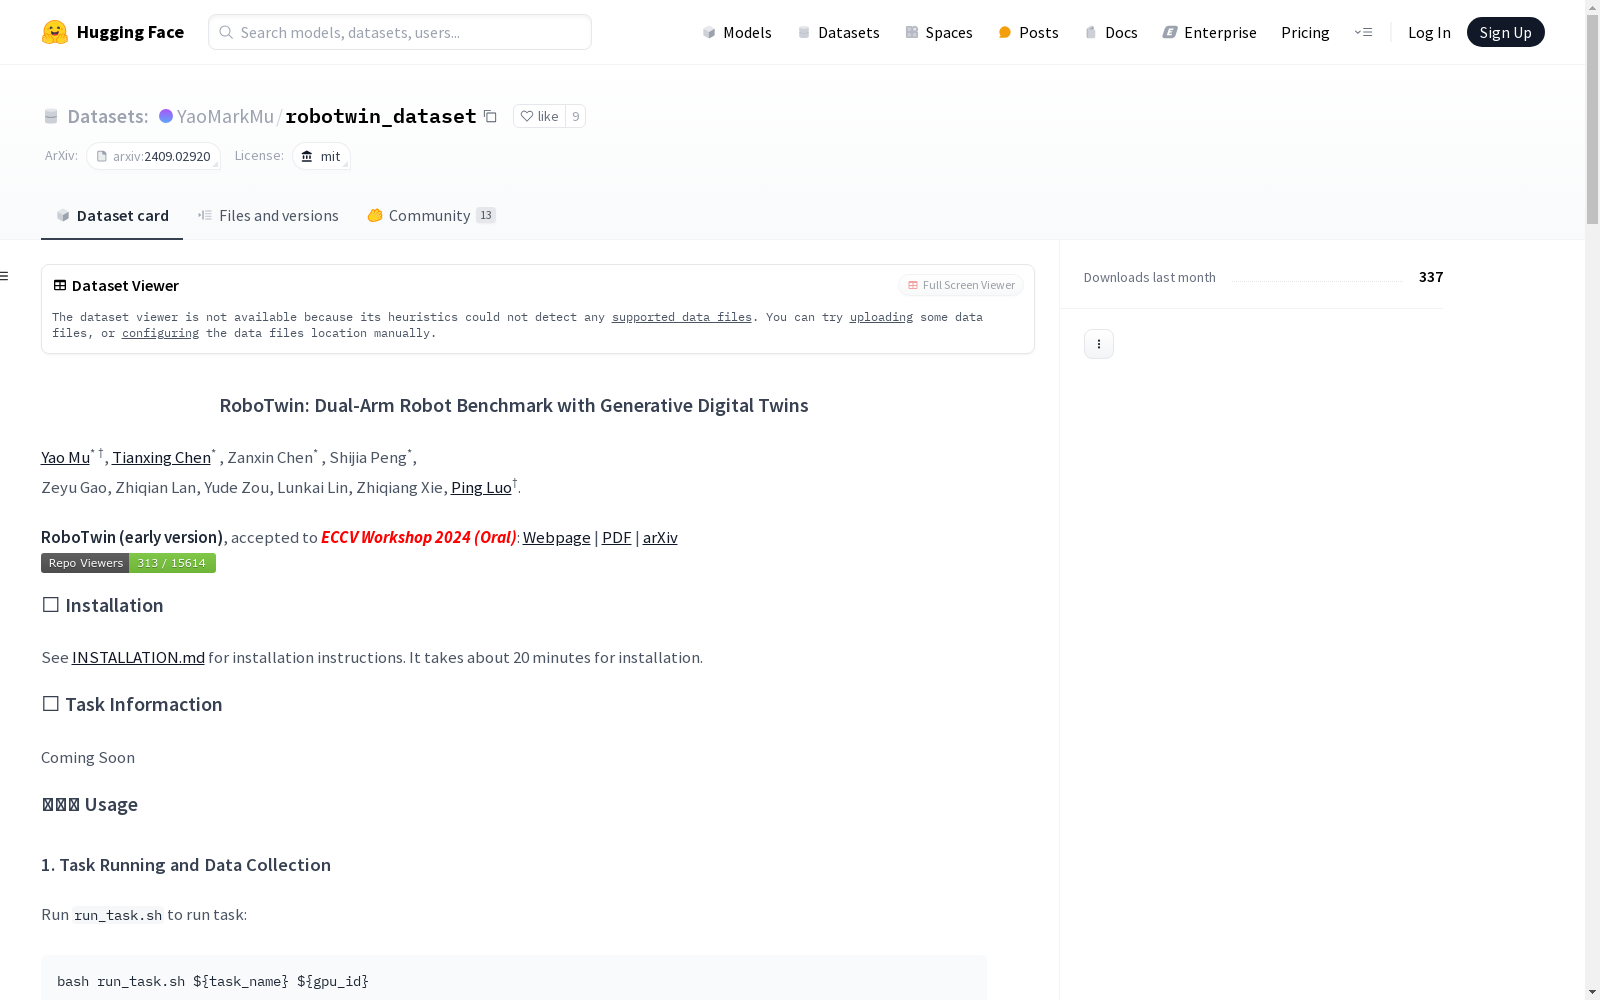Open the configuring link

(x=160, y=333)
